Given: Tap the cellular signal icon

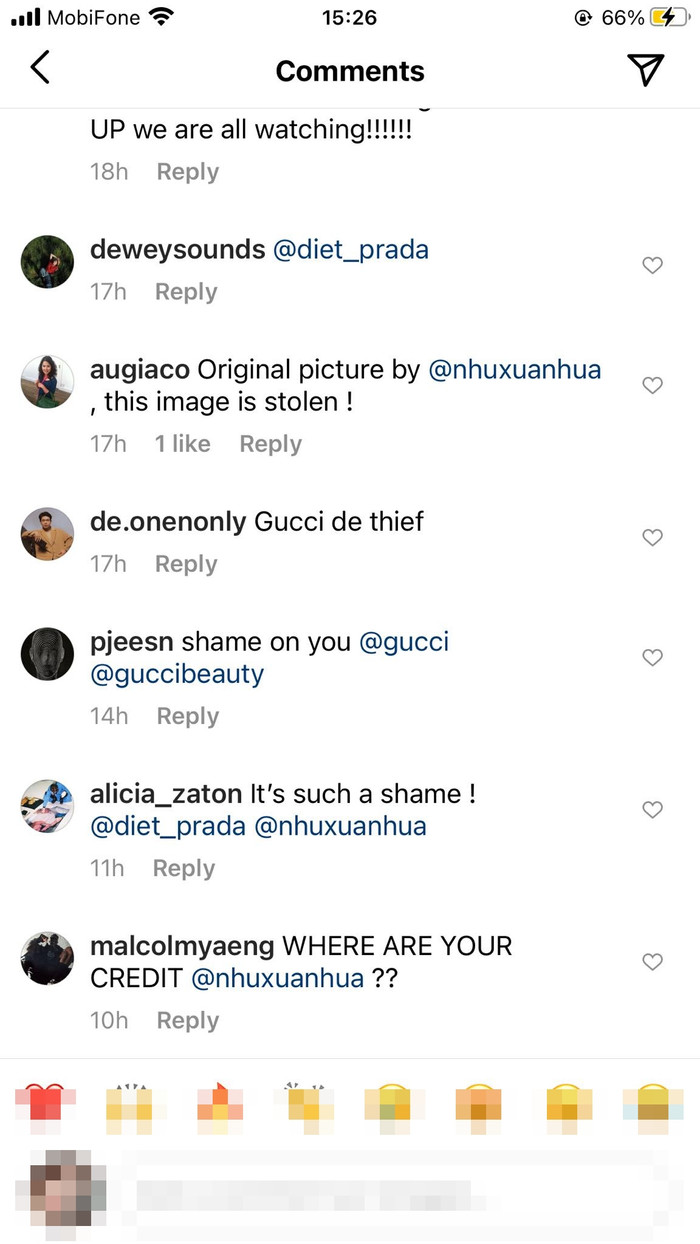Looking at the screenshot, I should (25, 16).
